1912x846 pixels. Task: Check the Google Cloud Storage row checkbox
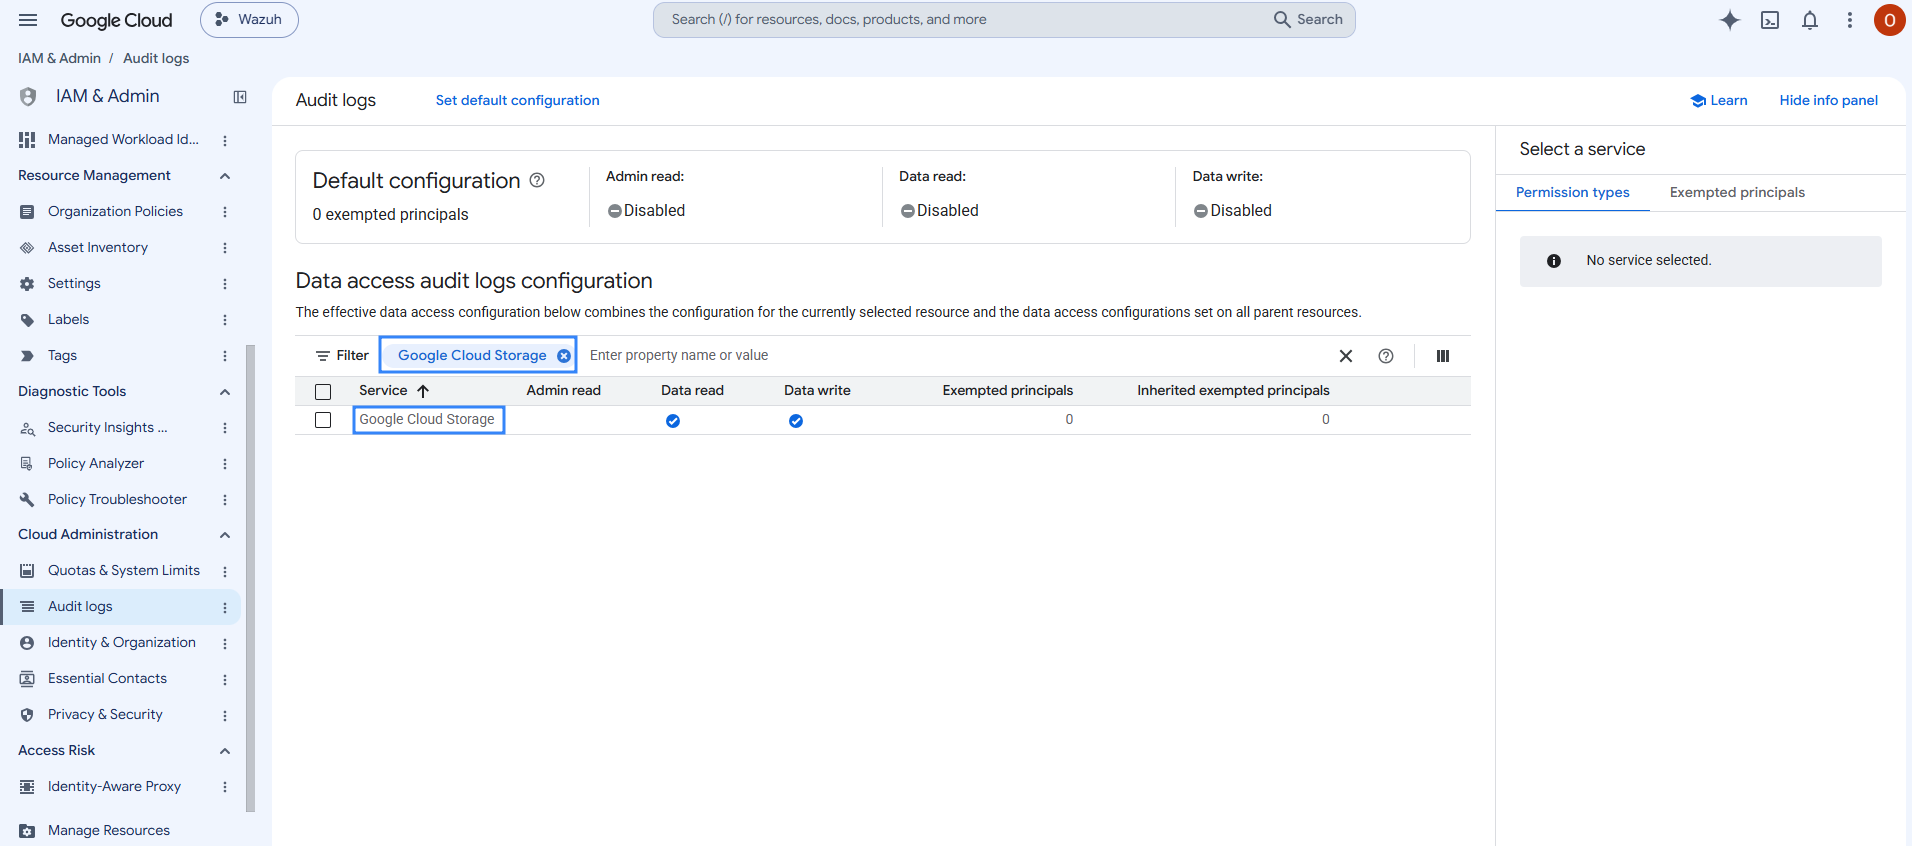323,420
